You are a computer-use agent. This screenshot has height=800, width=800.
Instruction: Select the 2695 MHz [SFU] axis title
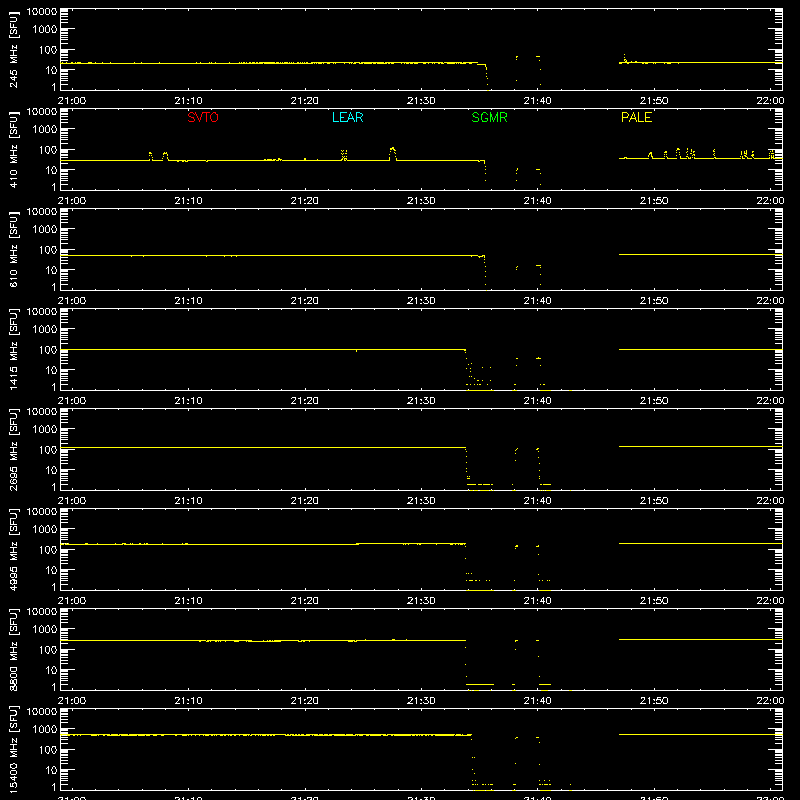13,449
